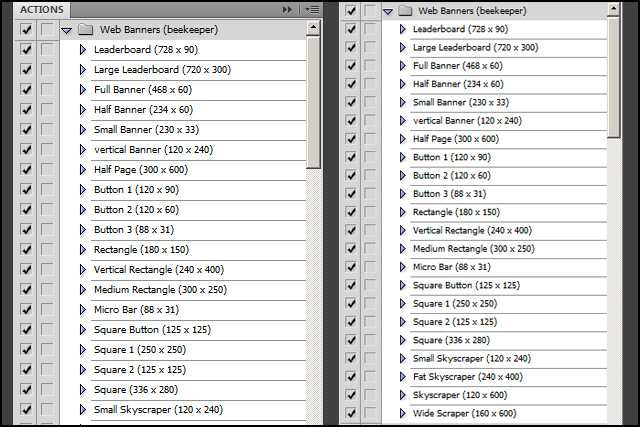Toggle dialog box for Fat Skyscraper action

370,376
